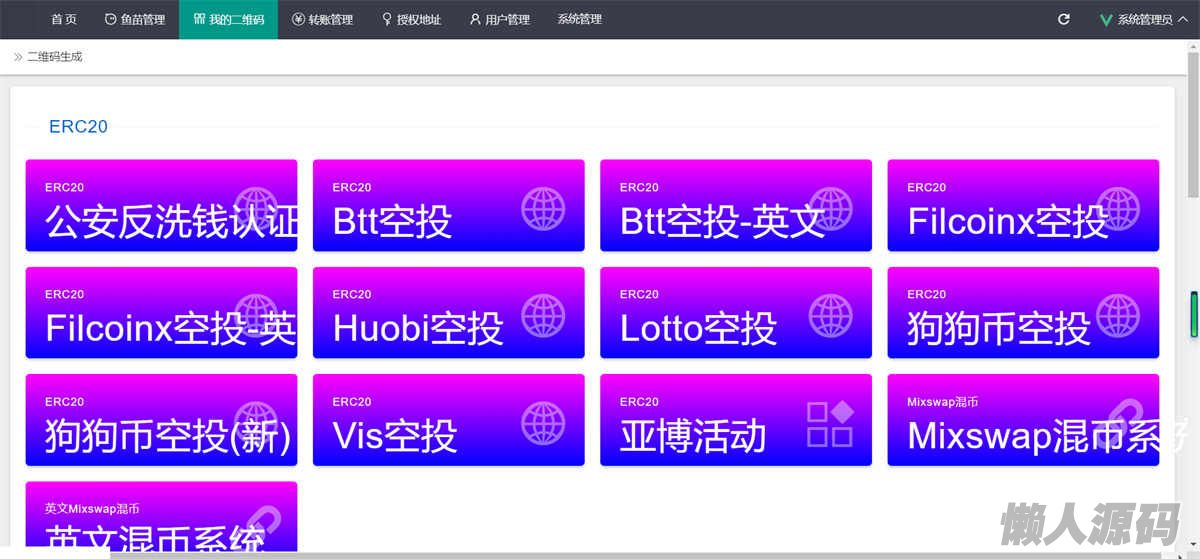This screenshot has width=1200, height=559.
Task: Open the Btt空投-英文 card
Action: 736,205
